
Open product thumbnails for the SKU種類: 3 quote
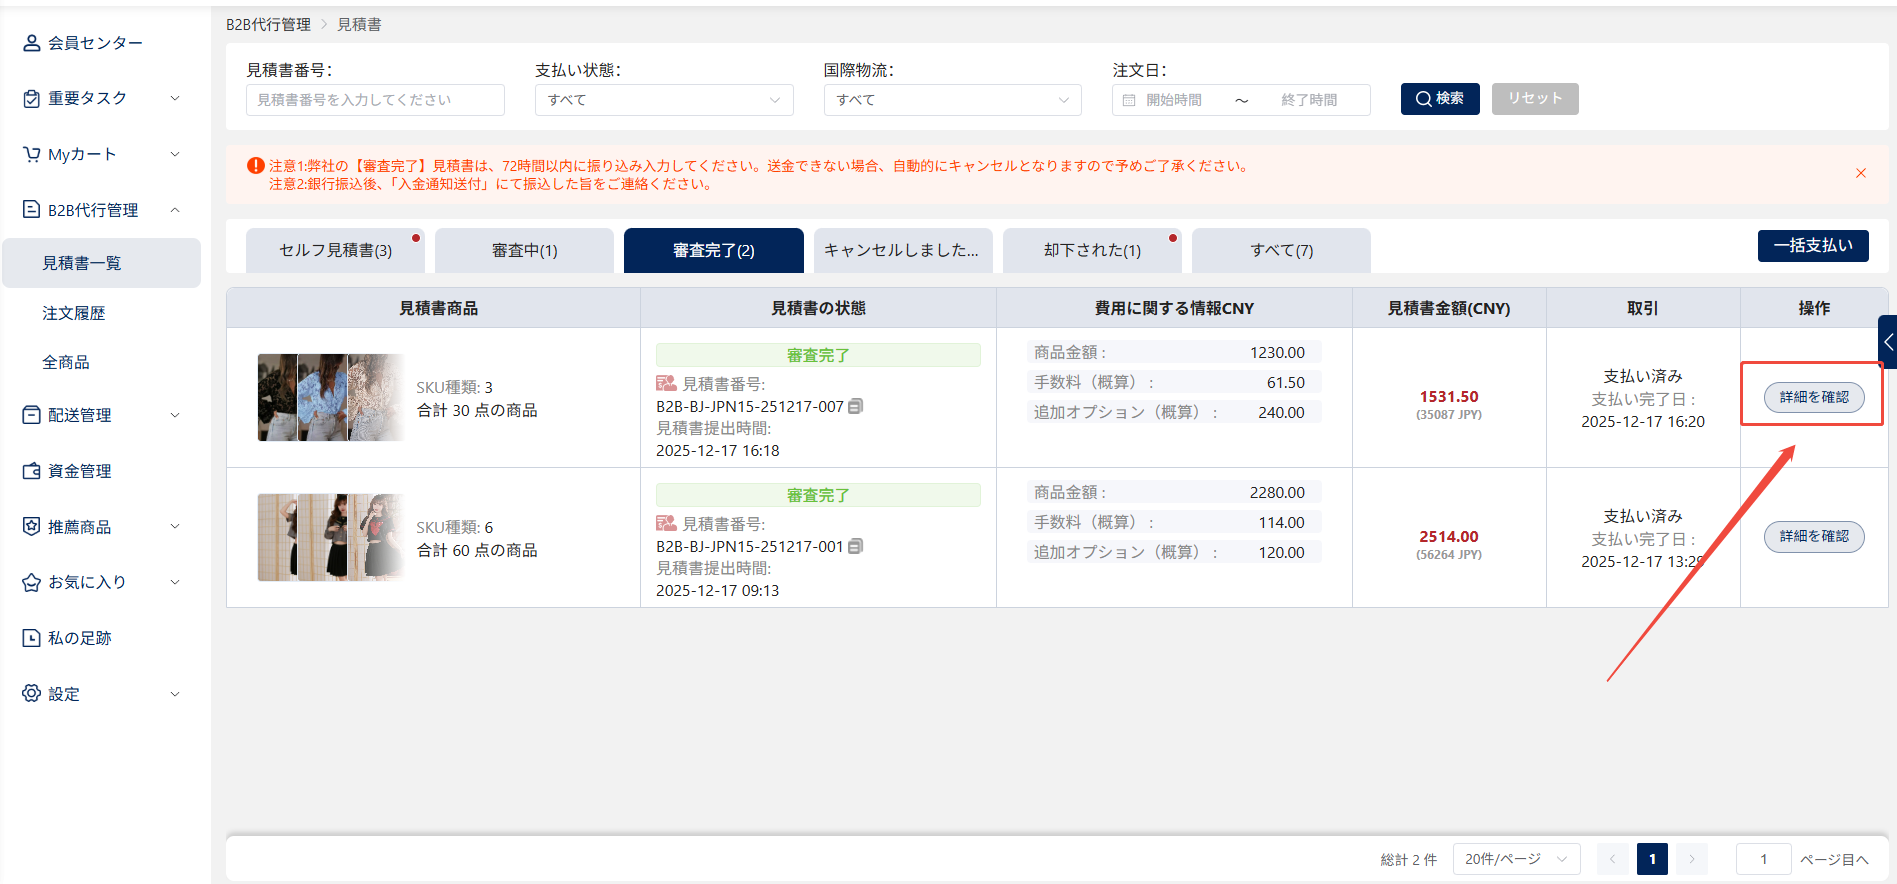[331, 397]
